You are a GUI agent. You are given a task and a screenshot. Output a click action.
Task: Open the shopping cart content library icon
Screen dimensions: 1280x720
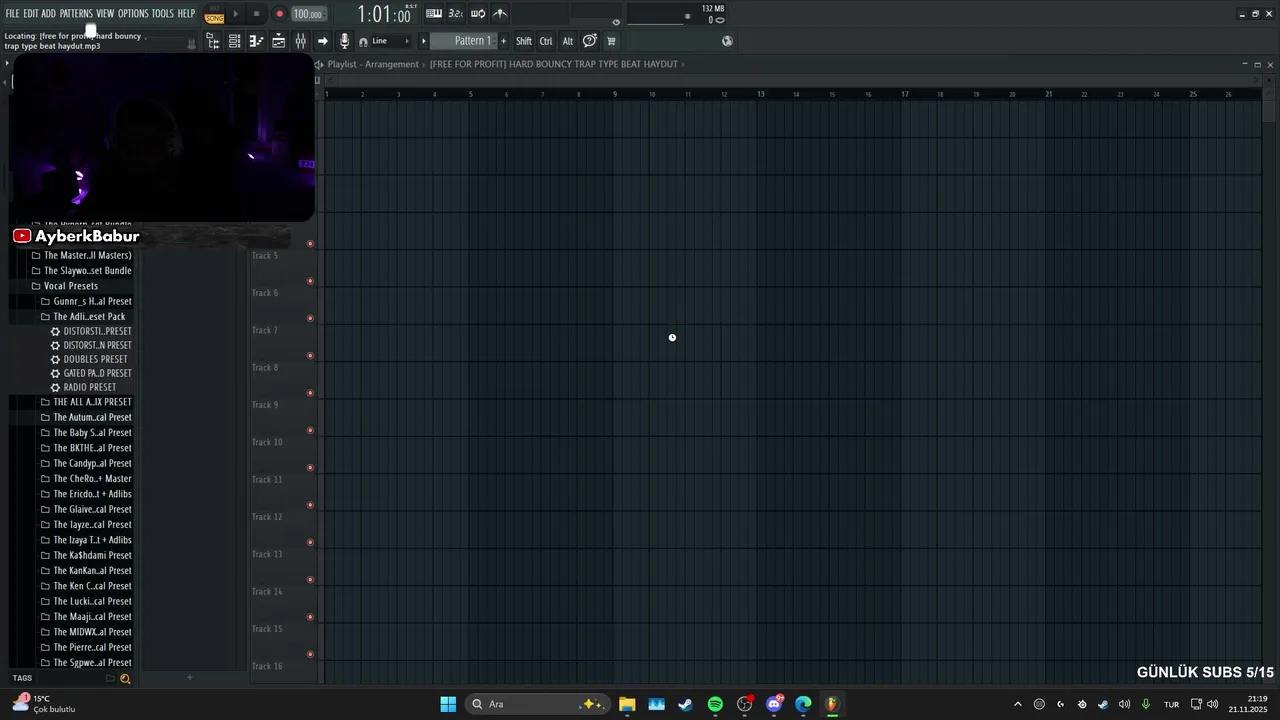pos(611,41)
